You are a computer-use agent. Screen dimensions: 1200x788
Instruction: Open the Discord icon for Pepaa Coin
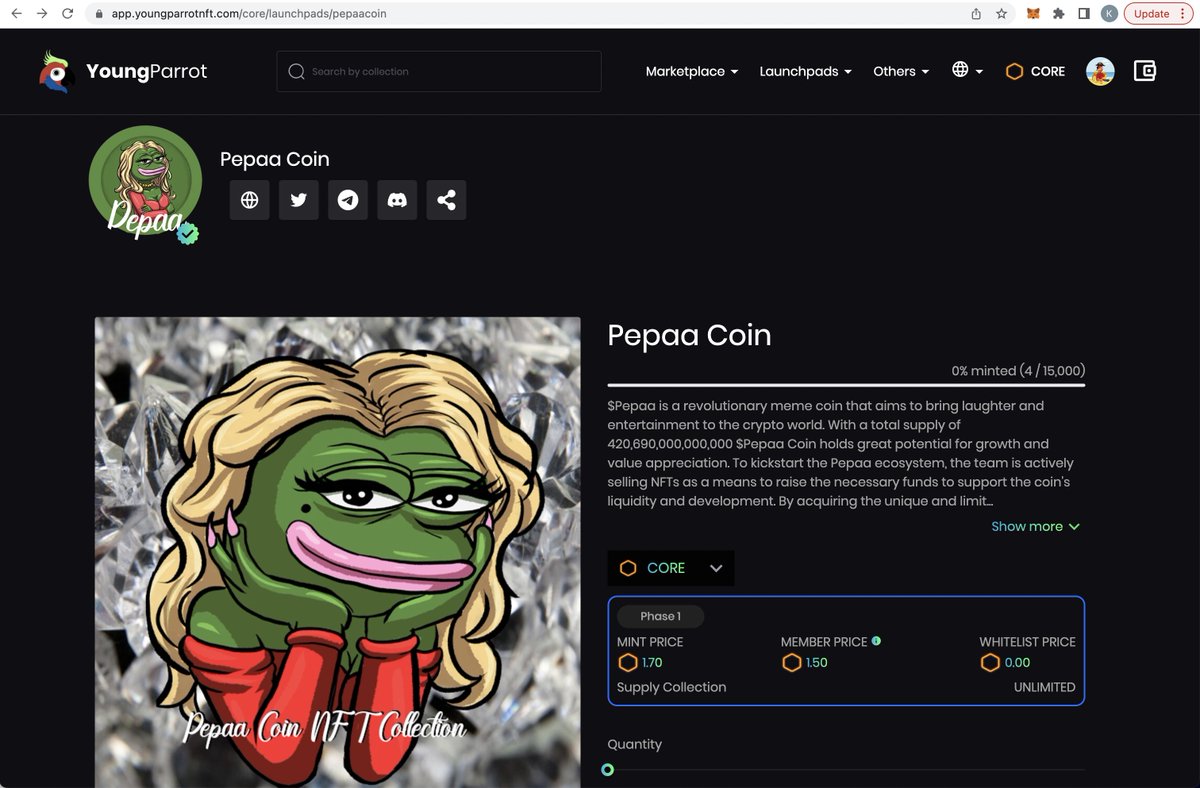click(396, 200)
